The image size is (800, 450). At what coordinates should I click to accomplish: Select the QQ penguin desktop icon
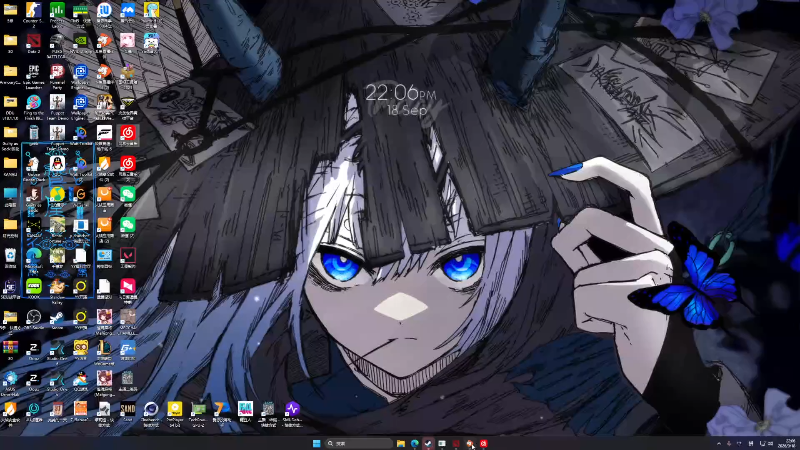(x=57, y=164)
